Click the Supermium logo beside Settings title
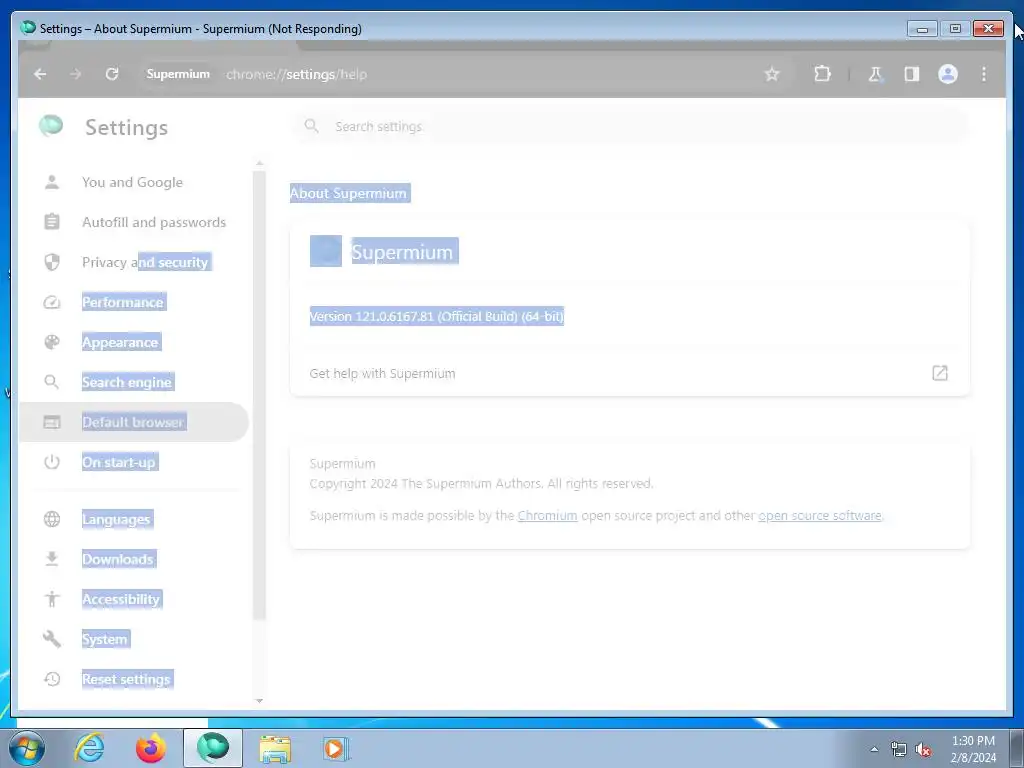 pyautogui.click(x=51, y=125)
